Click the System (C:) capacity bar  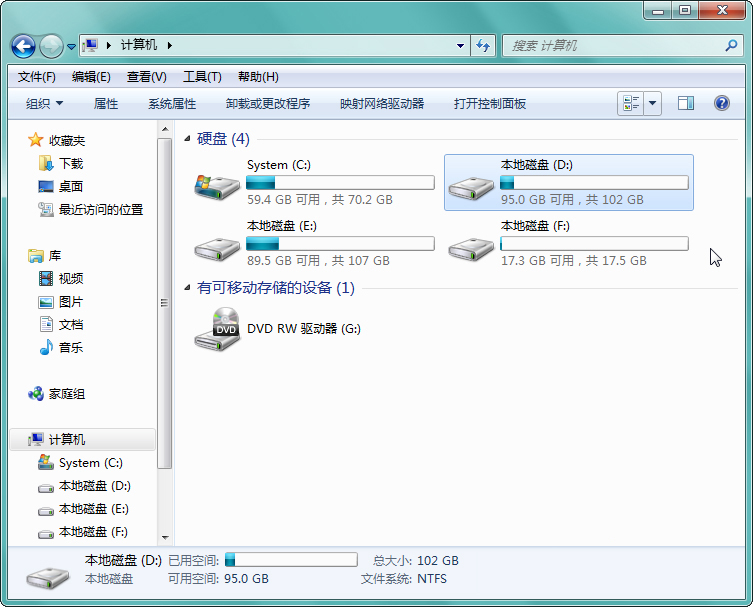point(340,182)
